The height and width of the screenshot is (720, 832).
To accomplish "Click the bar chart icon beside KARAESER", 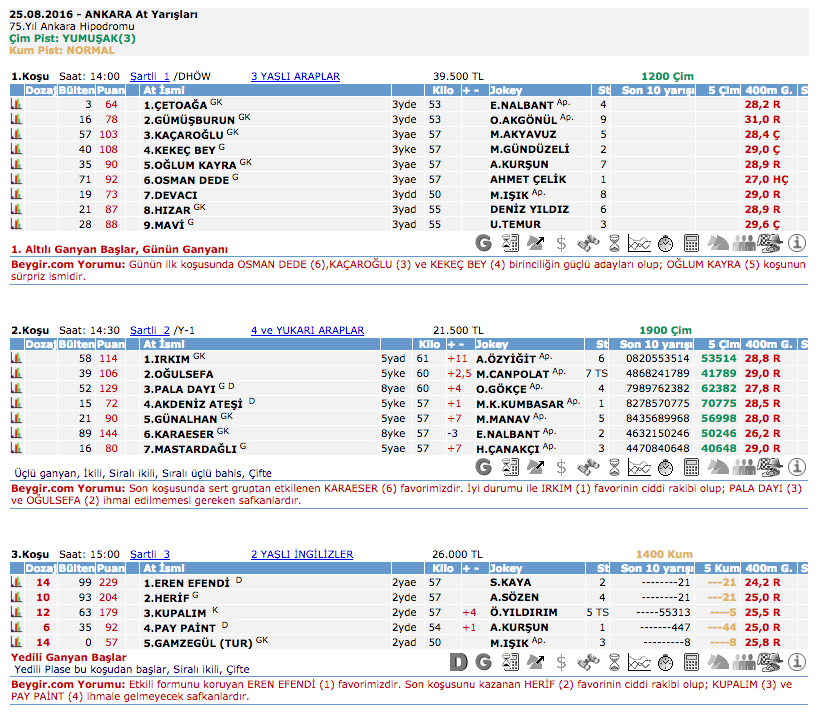I will click(x=16, y=434).
